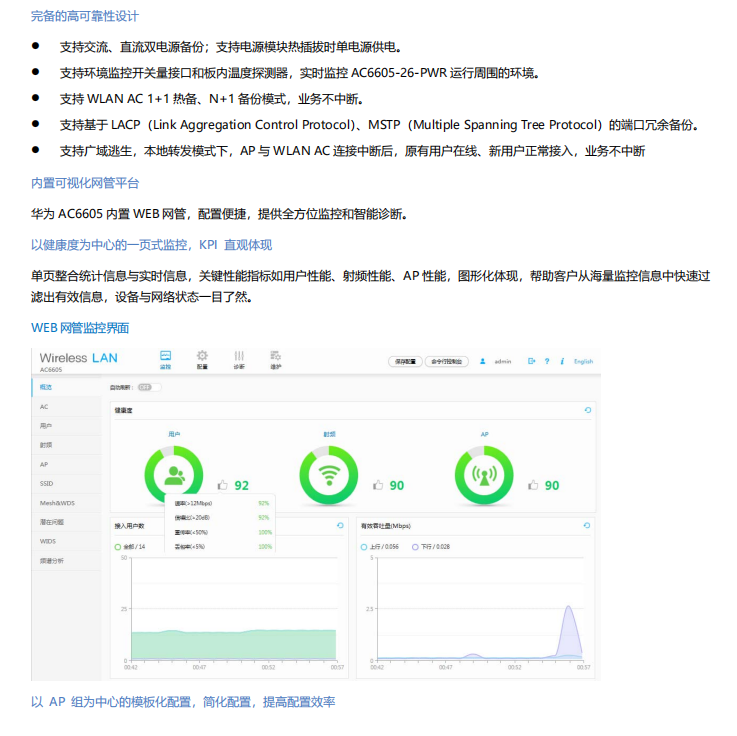Screen dimensions: 737x736
Task: Select 频谱分析 in the left sidebar
Action: (x=67, y=561)
